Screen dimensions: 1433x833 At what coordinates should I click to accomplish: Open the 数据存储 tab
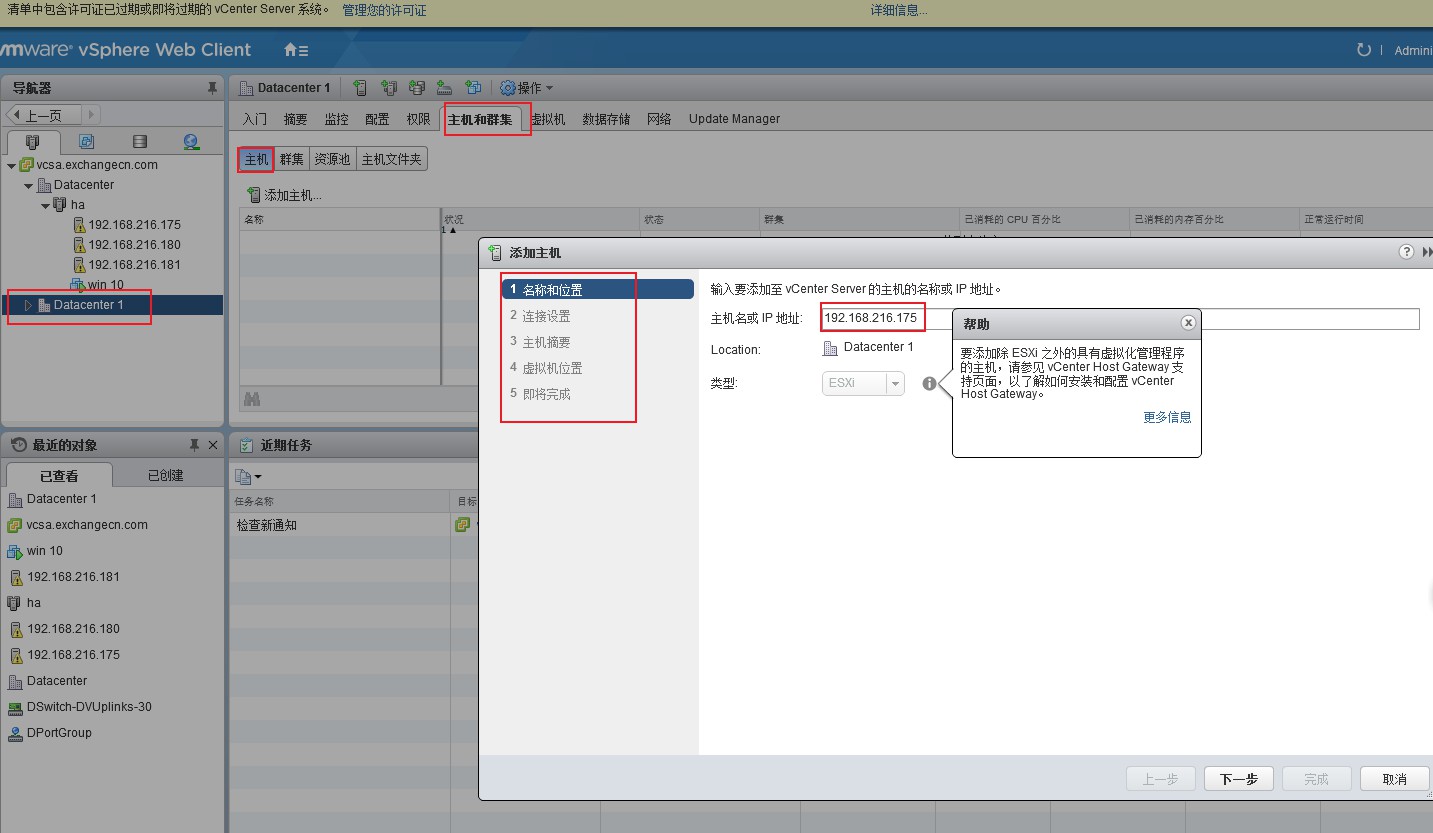(x=606, y=119)
